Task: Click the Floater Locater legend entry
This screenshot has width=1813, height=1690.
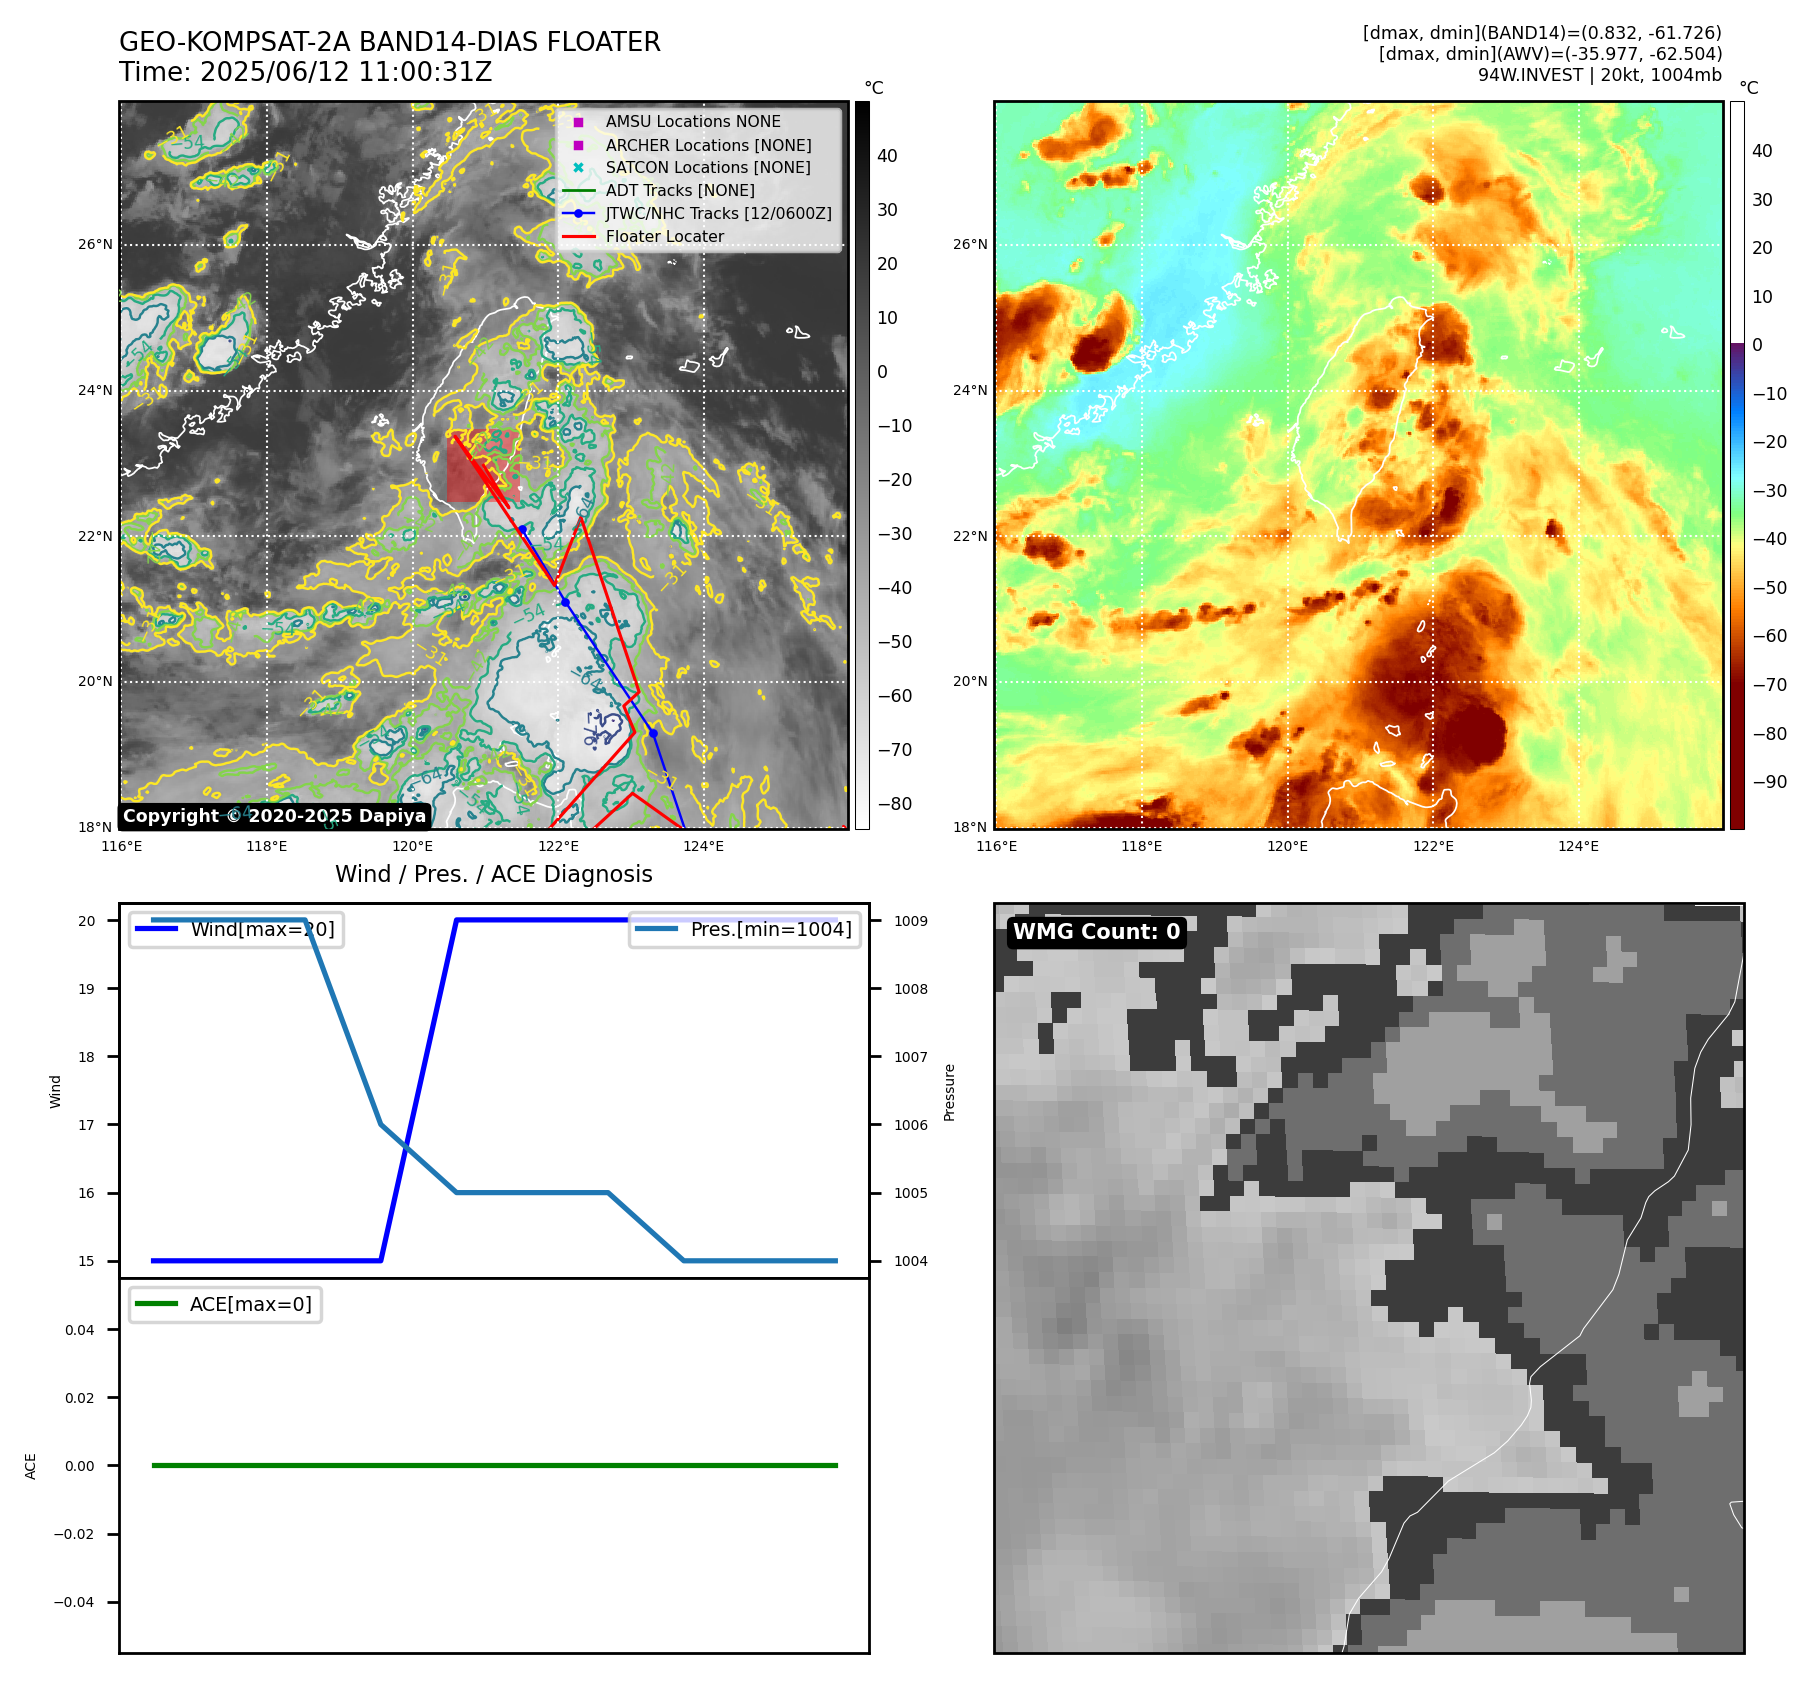Action: coord(665,236)
